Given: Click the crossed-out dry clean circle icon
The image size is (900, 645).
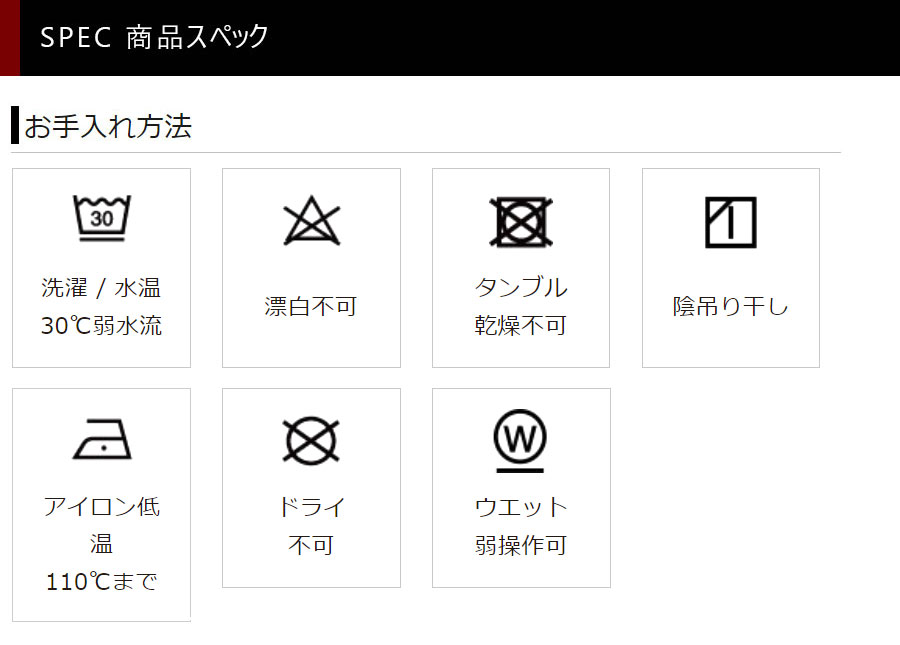Looking at the screenshot, I should click(311, 441).
